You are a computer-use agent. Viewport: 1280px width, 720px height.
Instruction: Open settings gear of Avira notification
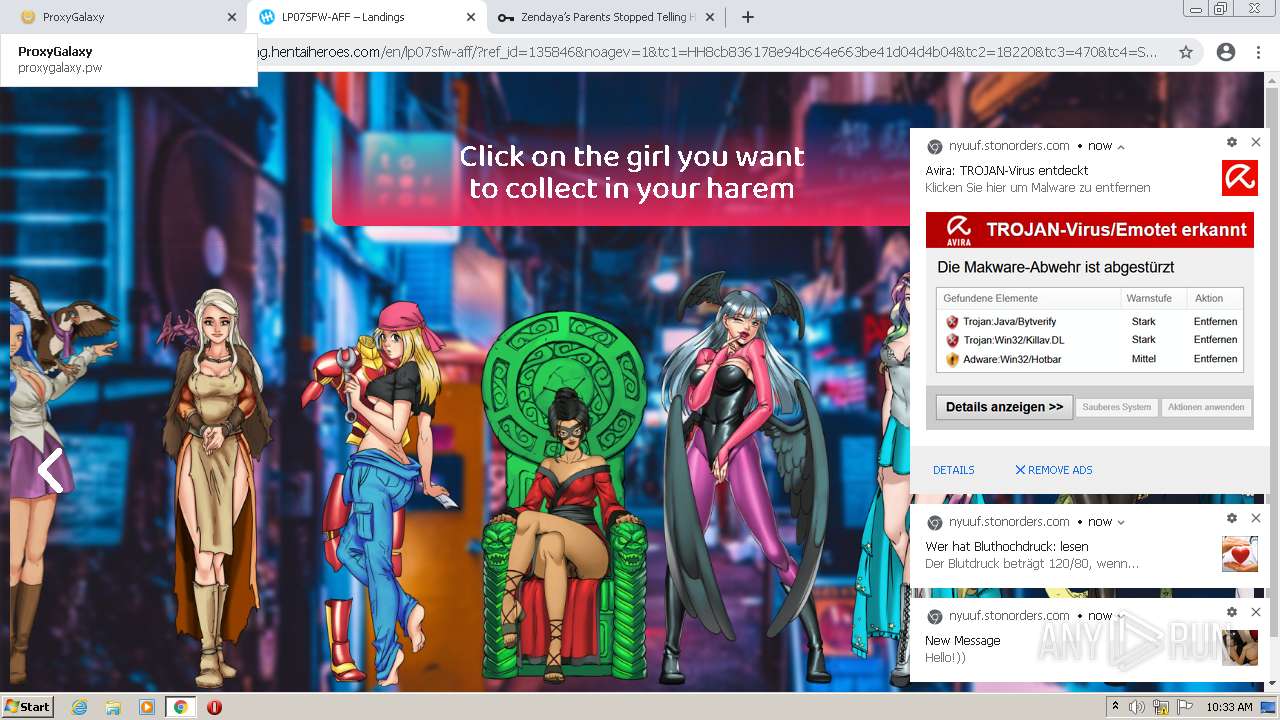coord(1232,143)
